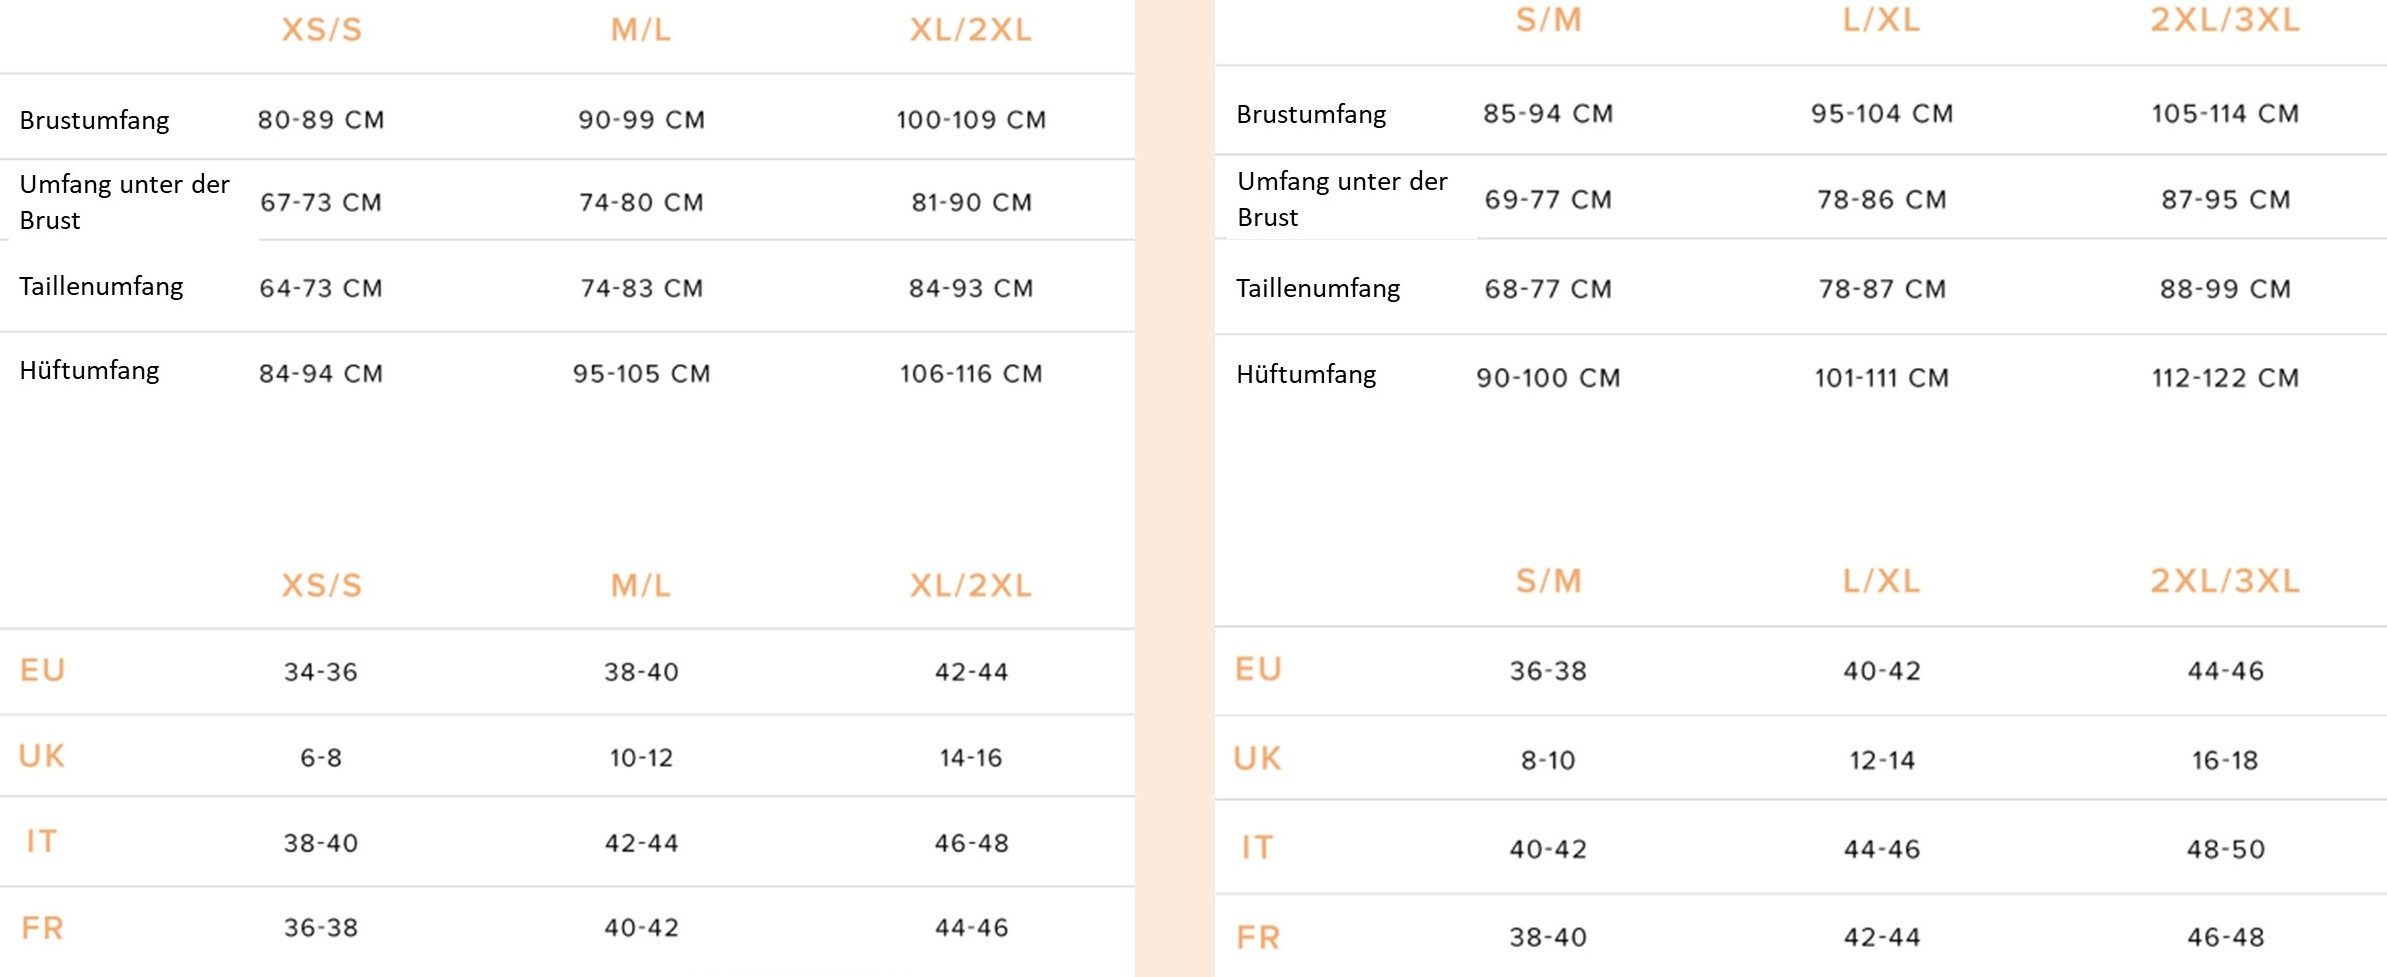Click the 100-109 CM cell
Screen dimensions: 2387x977
point(971,120)
